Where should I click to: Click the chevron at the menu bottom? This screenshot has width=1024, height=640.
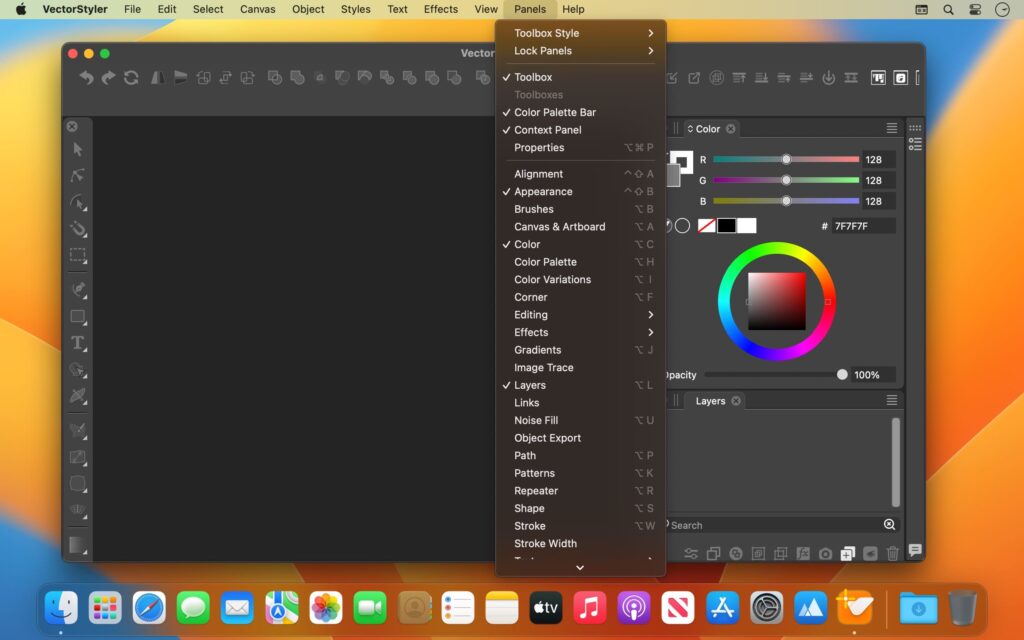coord(578,567)
